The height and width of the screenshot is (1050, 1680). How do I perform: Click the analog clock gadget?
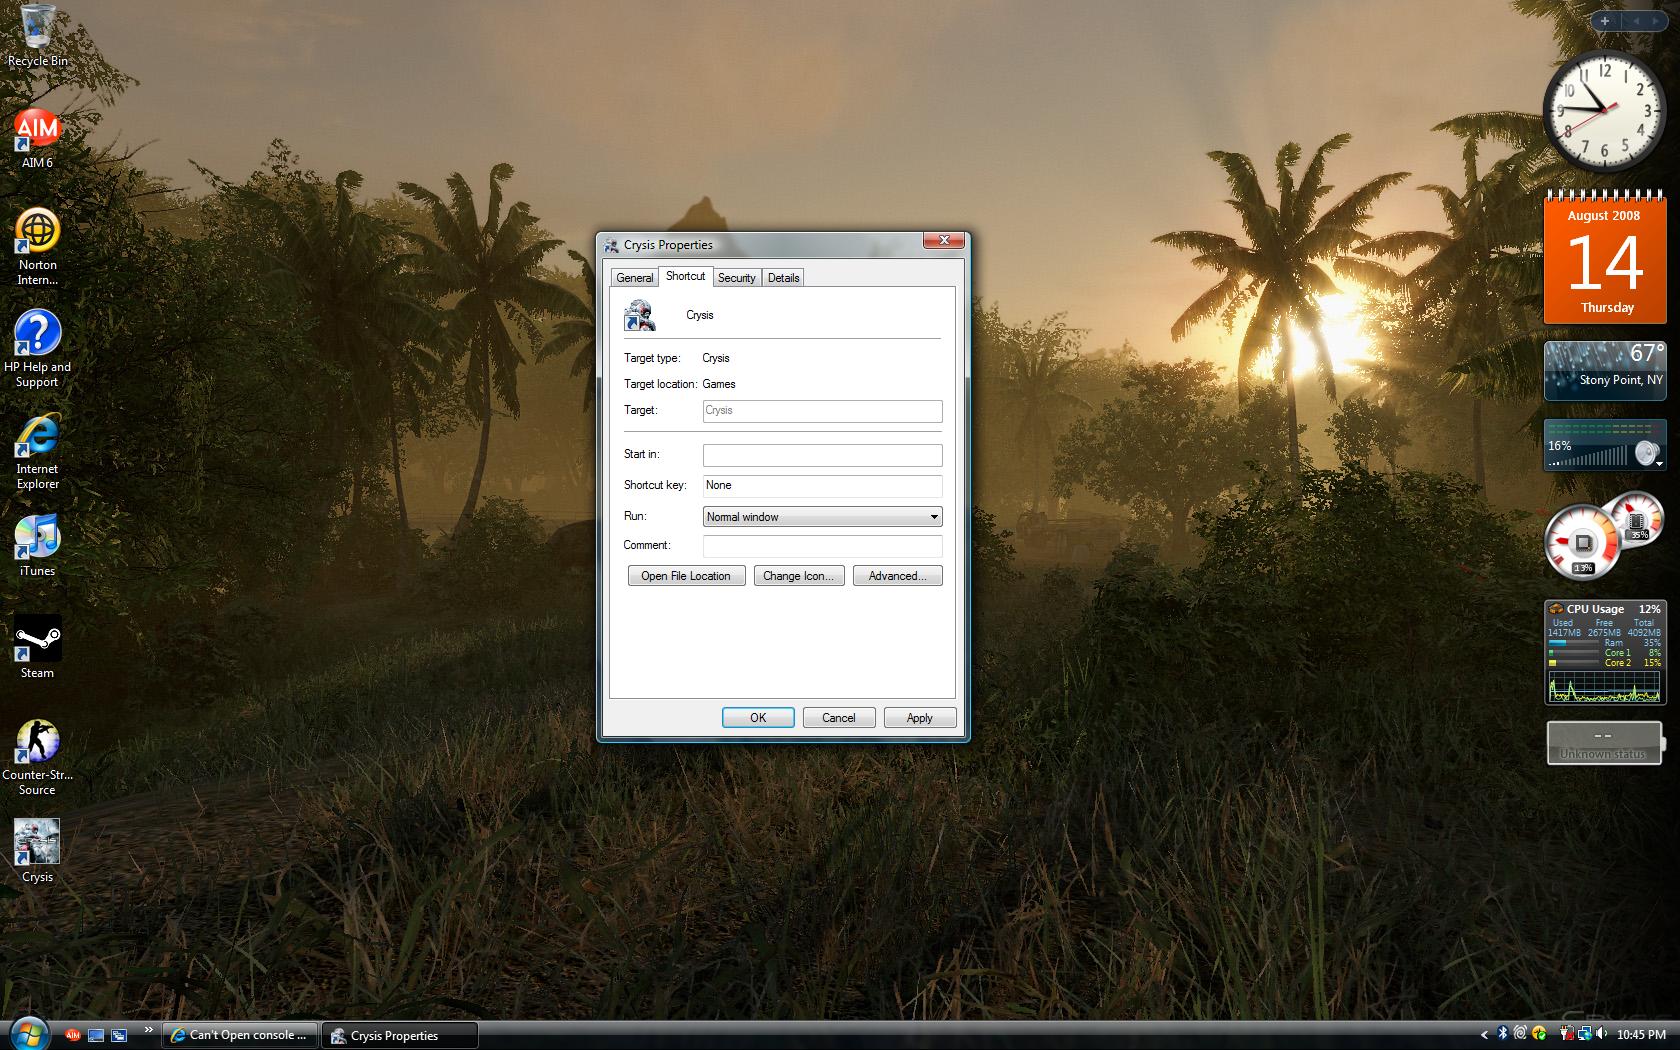1604,112
